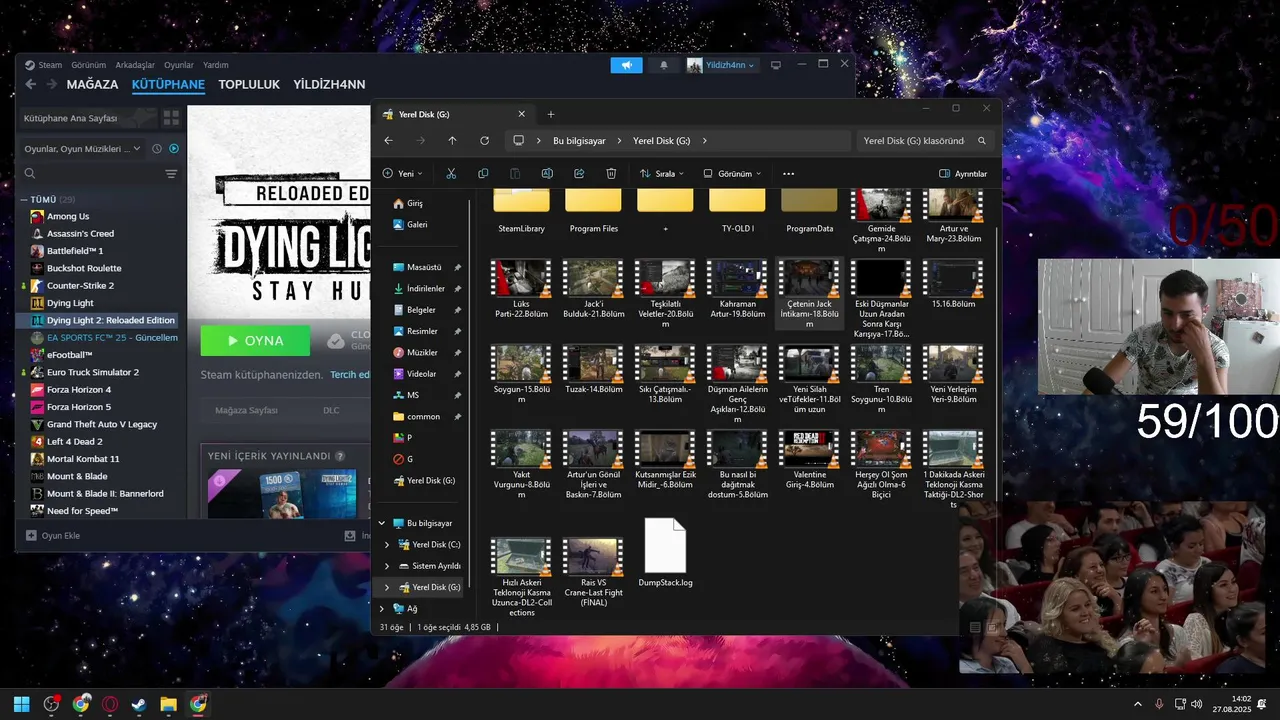Click Bu bilgisayar in the address bar
This screenshot has height=720, width=1280.
tap(579, 141)
